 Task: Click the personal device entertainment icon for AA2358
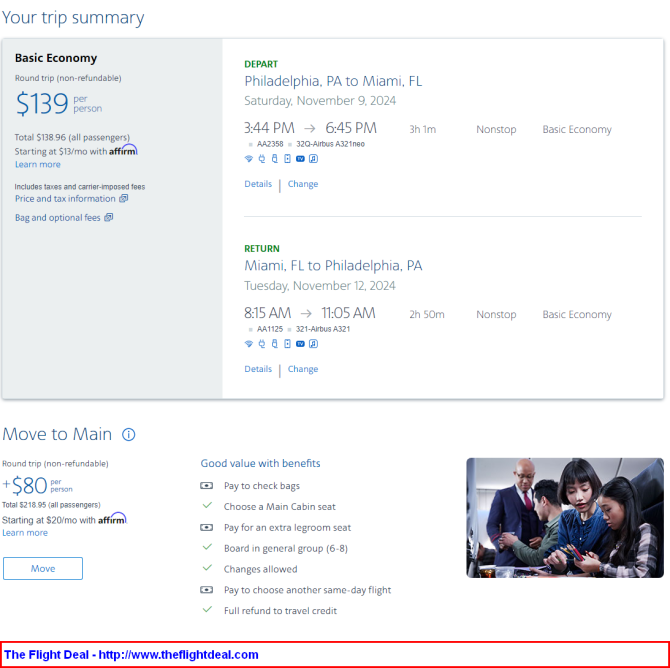288,159
